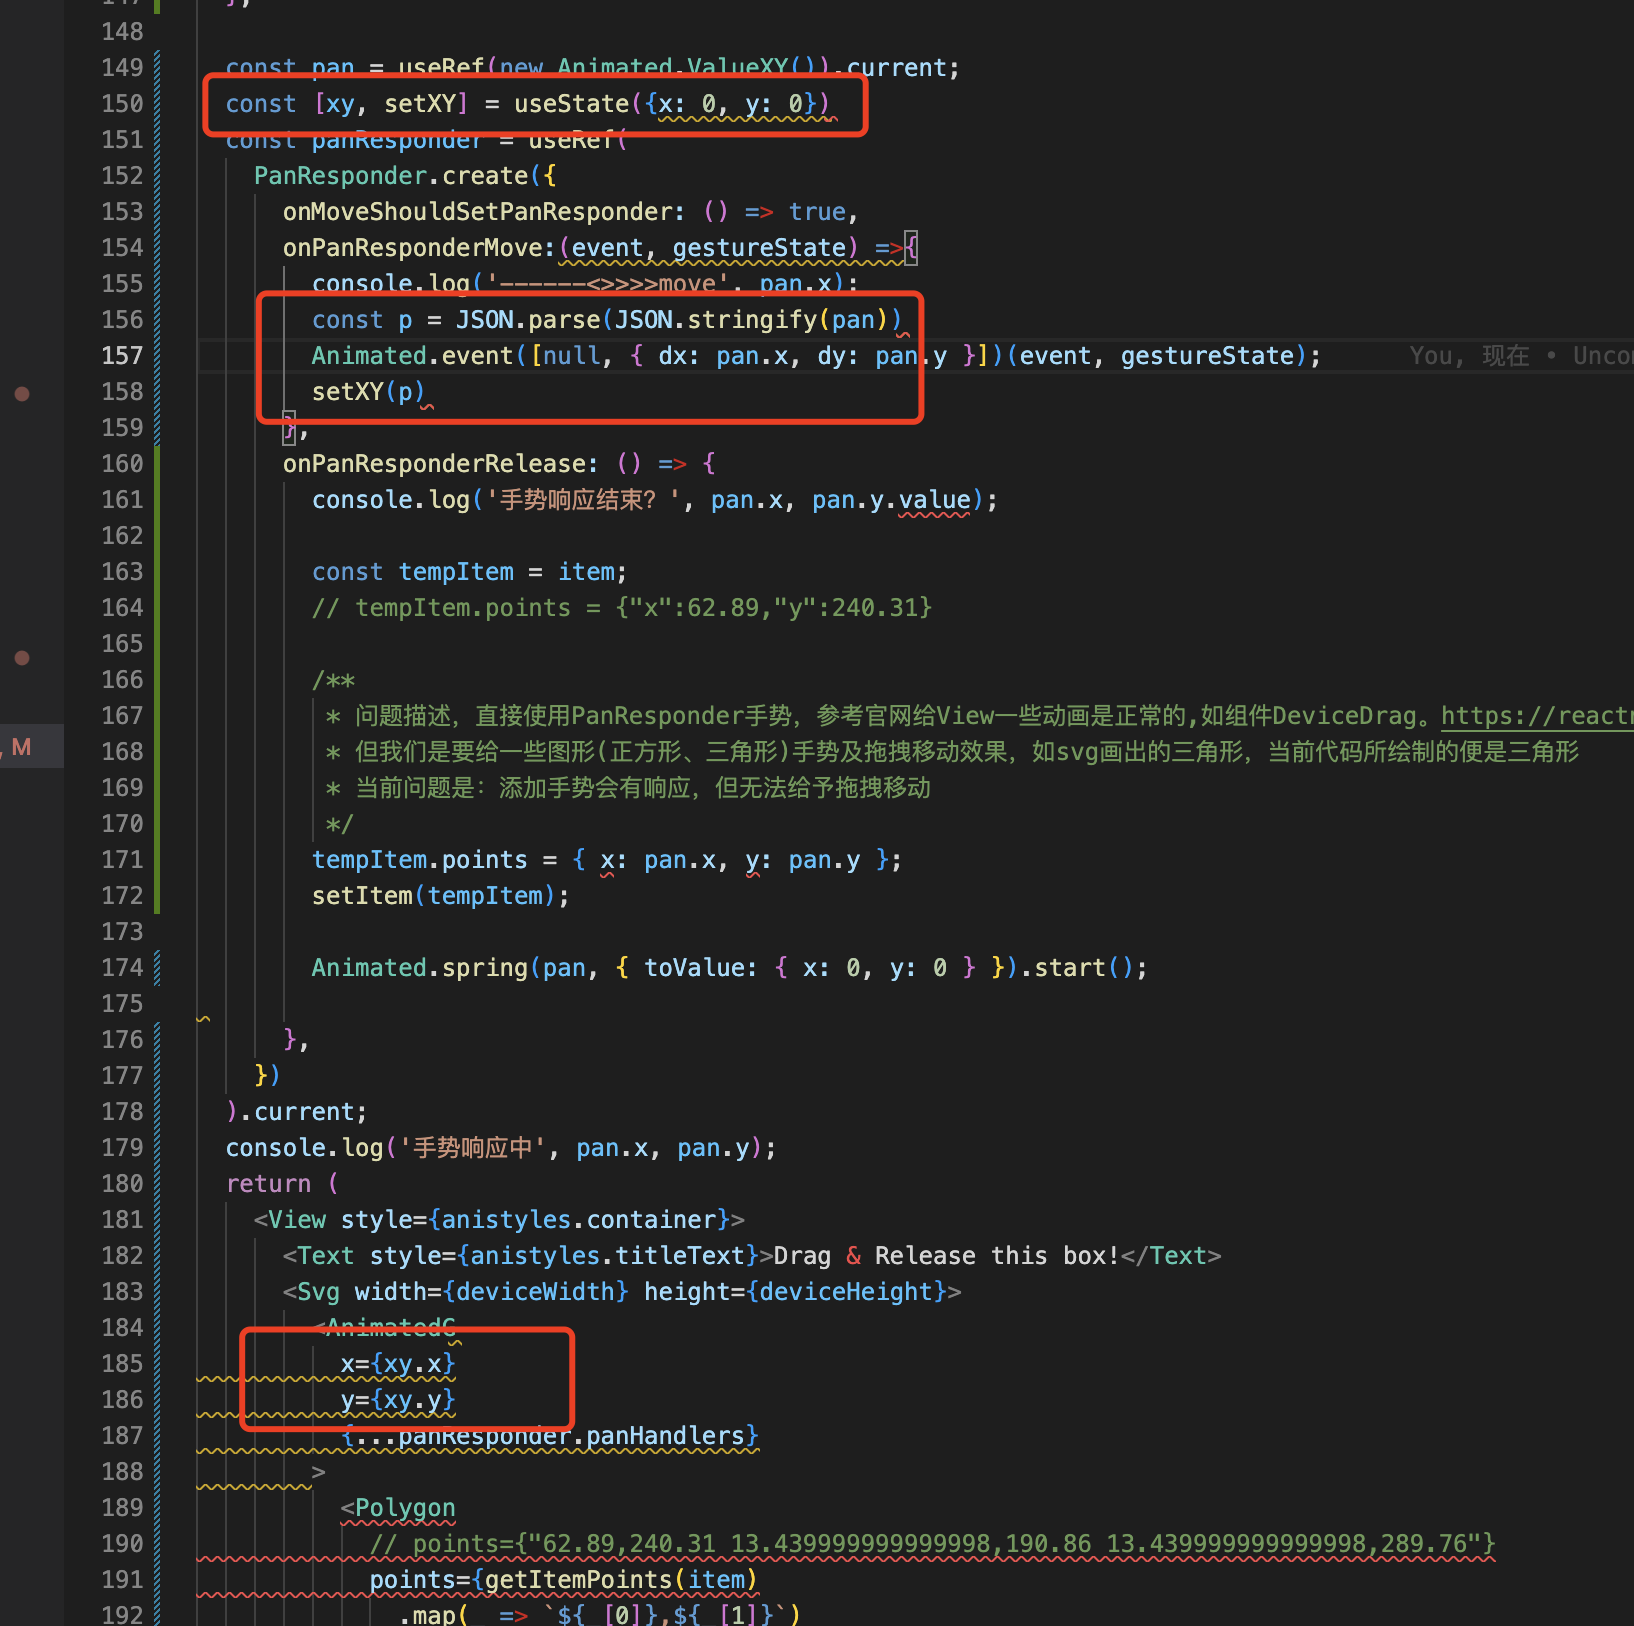Image resolution: width=1634 pixels, height=1626 pixels.
Task: Click 'setXY(p)' call on line 158
Action: click(x=369, y=392)
